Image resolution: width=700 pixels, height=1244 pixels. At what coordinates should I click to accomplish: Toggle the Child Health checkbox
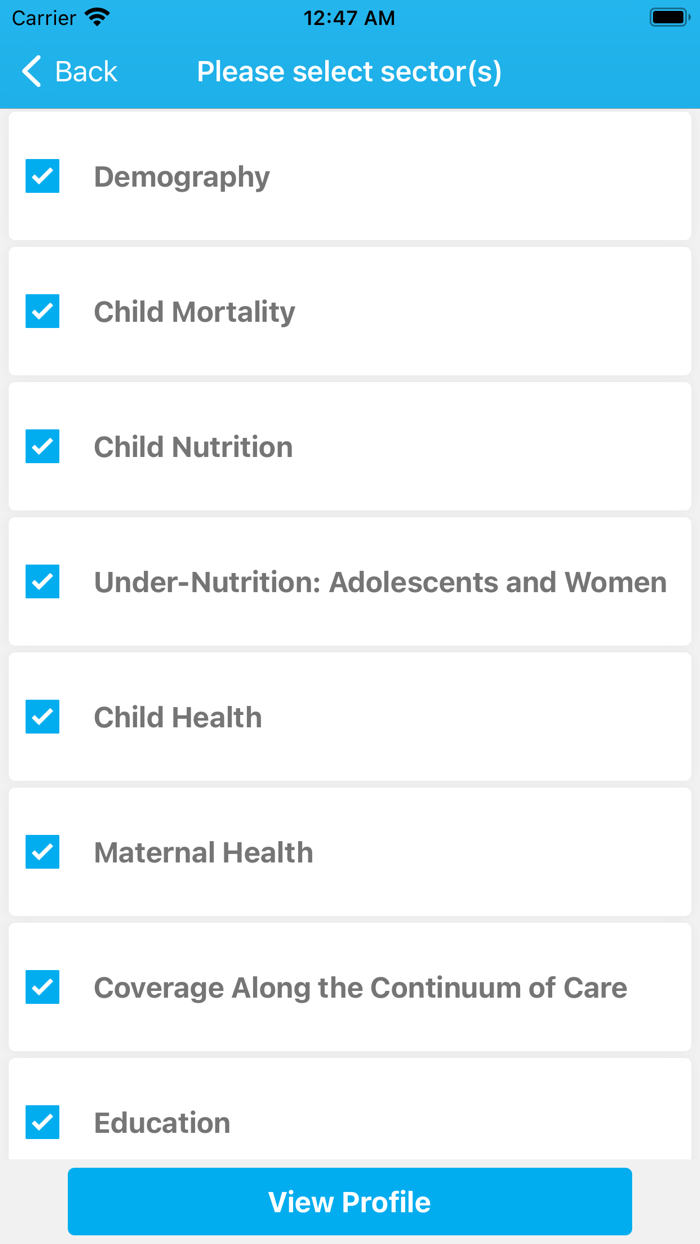click(42, 716)
